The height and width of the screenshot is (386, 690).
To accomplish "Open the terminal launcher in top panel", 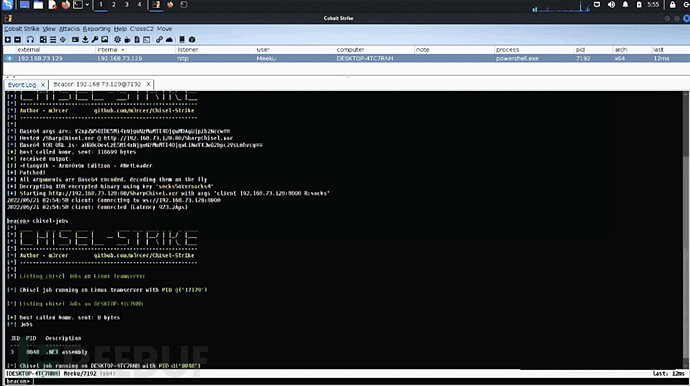I will pyautogui.click(x=78, y=5).
